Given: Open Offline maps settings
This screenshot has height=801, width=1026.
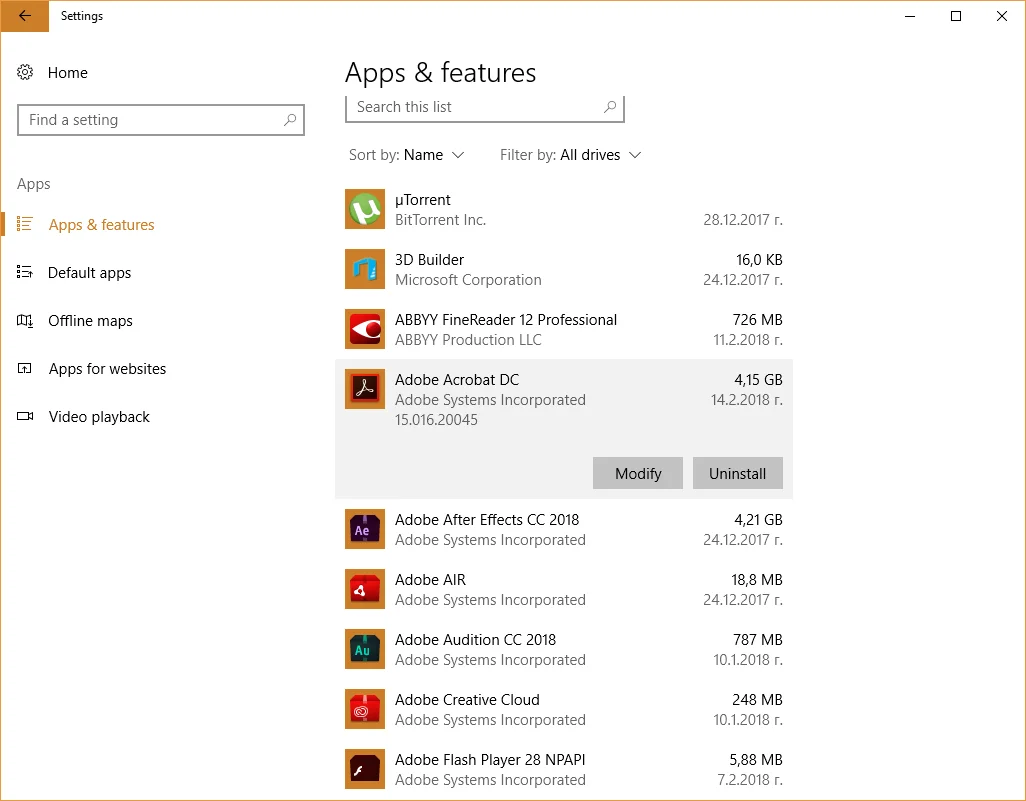Looking at the screenshot, I should tap(90, 321).
